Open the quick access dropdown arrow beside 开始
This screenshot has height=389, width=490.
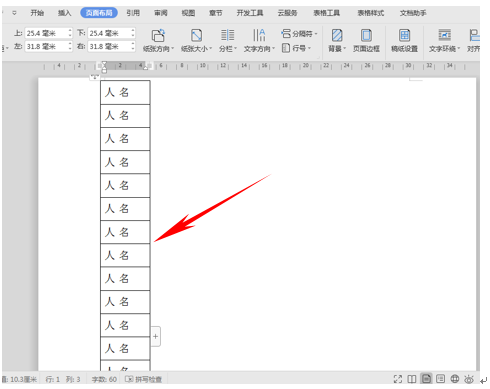tap(14, 13)
